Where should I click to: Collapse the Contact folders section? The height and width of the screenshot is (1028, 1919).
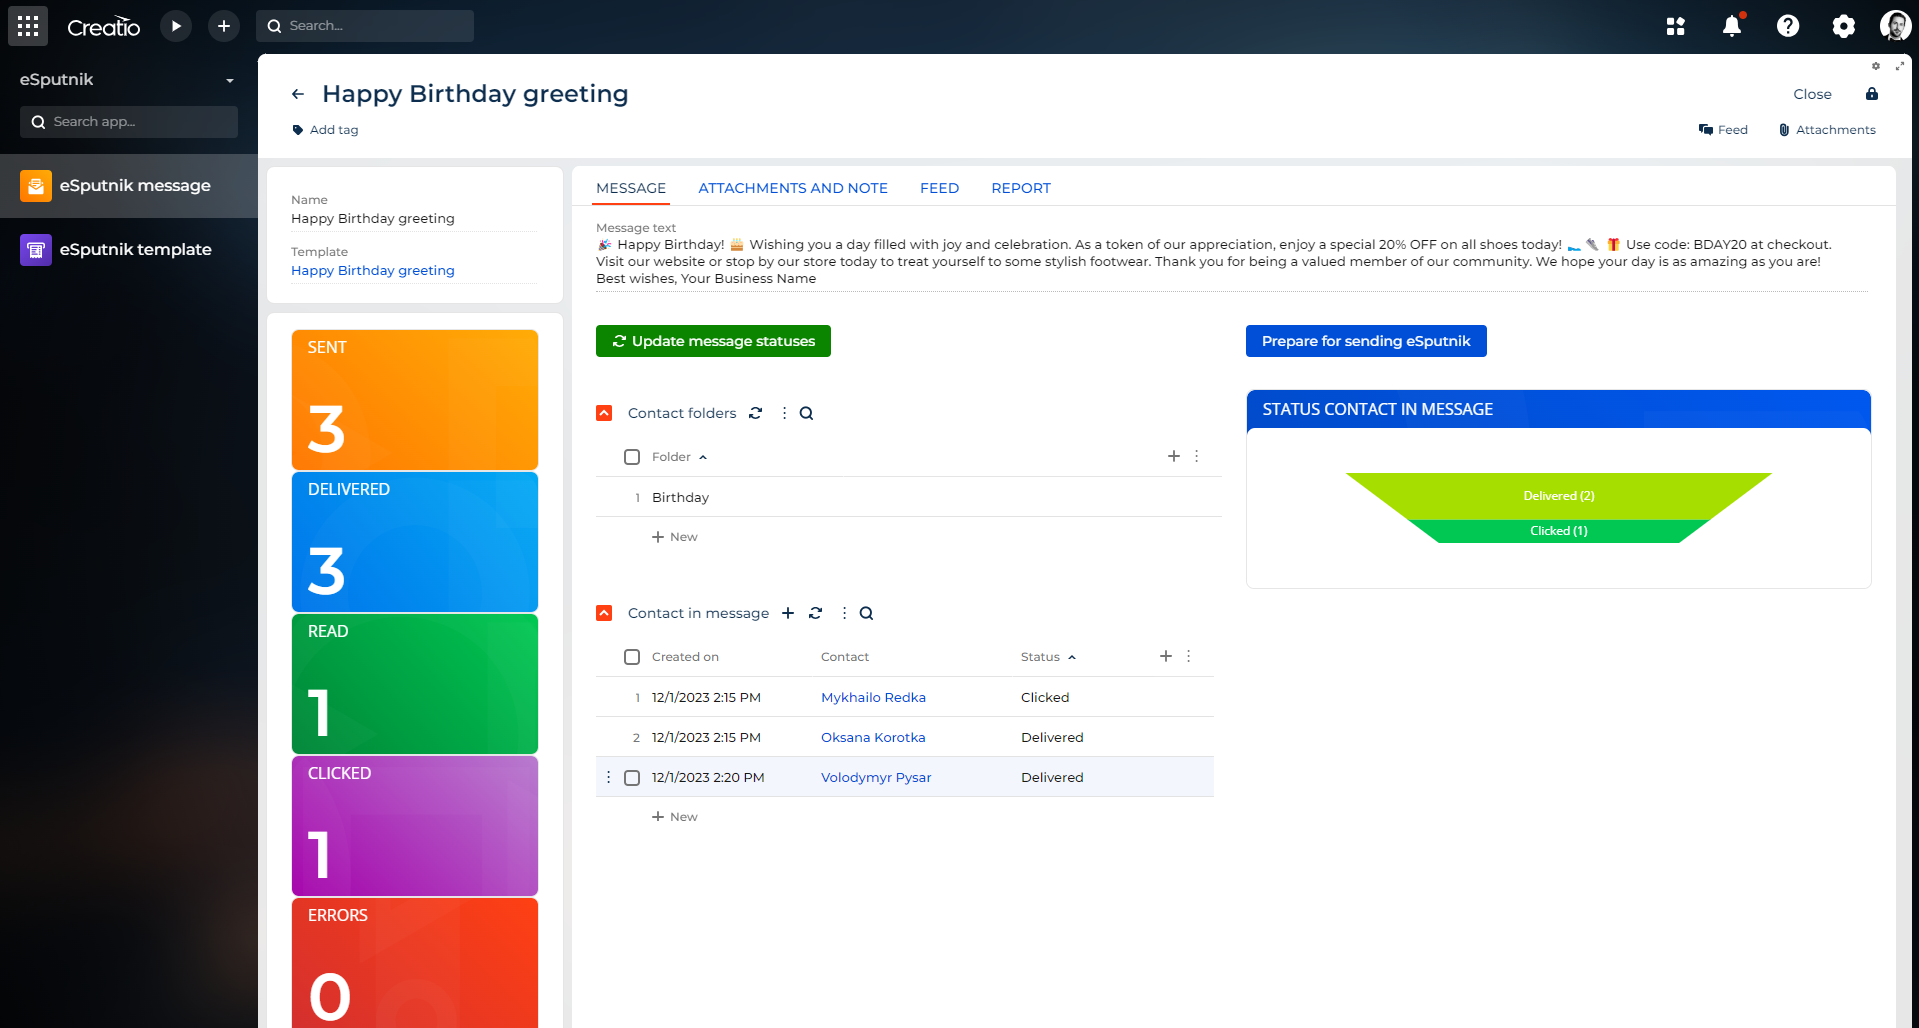pyautogui.click(x=604, y=413)
